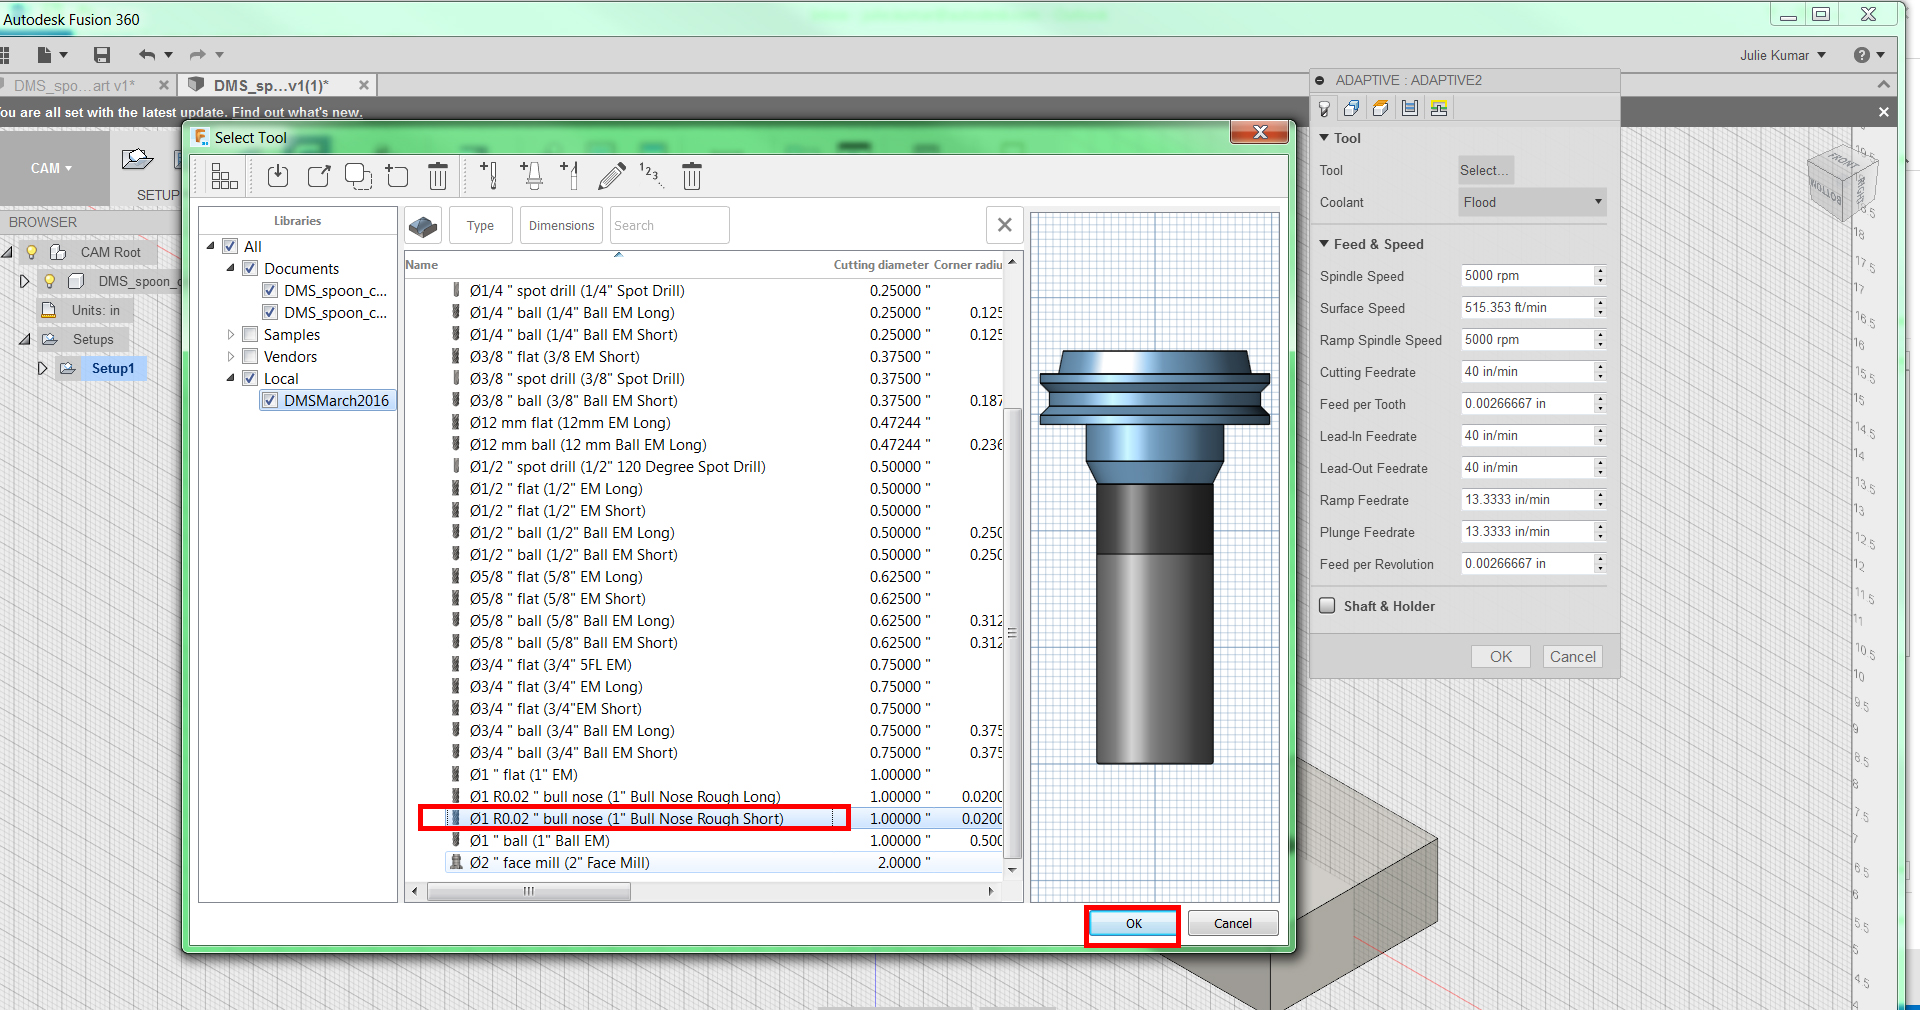Click the Save icon in Fusion toolbar
Image resolution: width=1920 pixels, height=1010 pixels.
(x=102, y=55)
